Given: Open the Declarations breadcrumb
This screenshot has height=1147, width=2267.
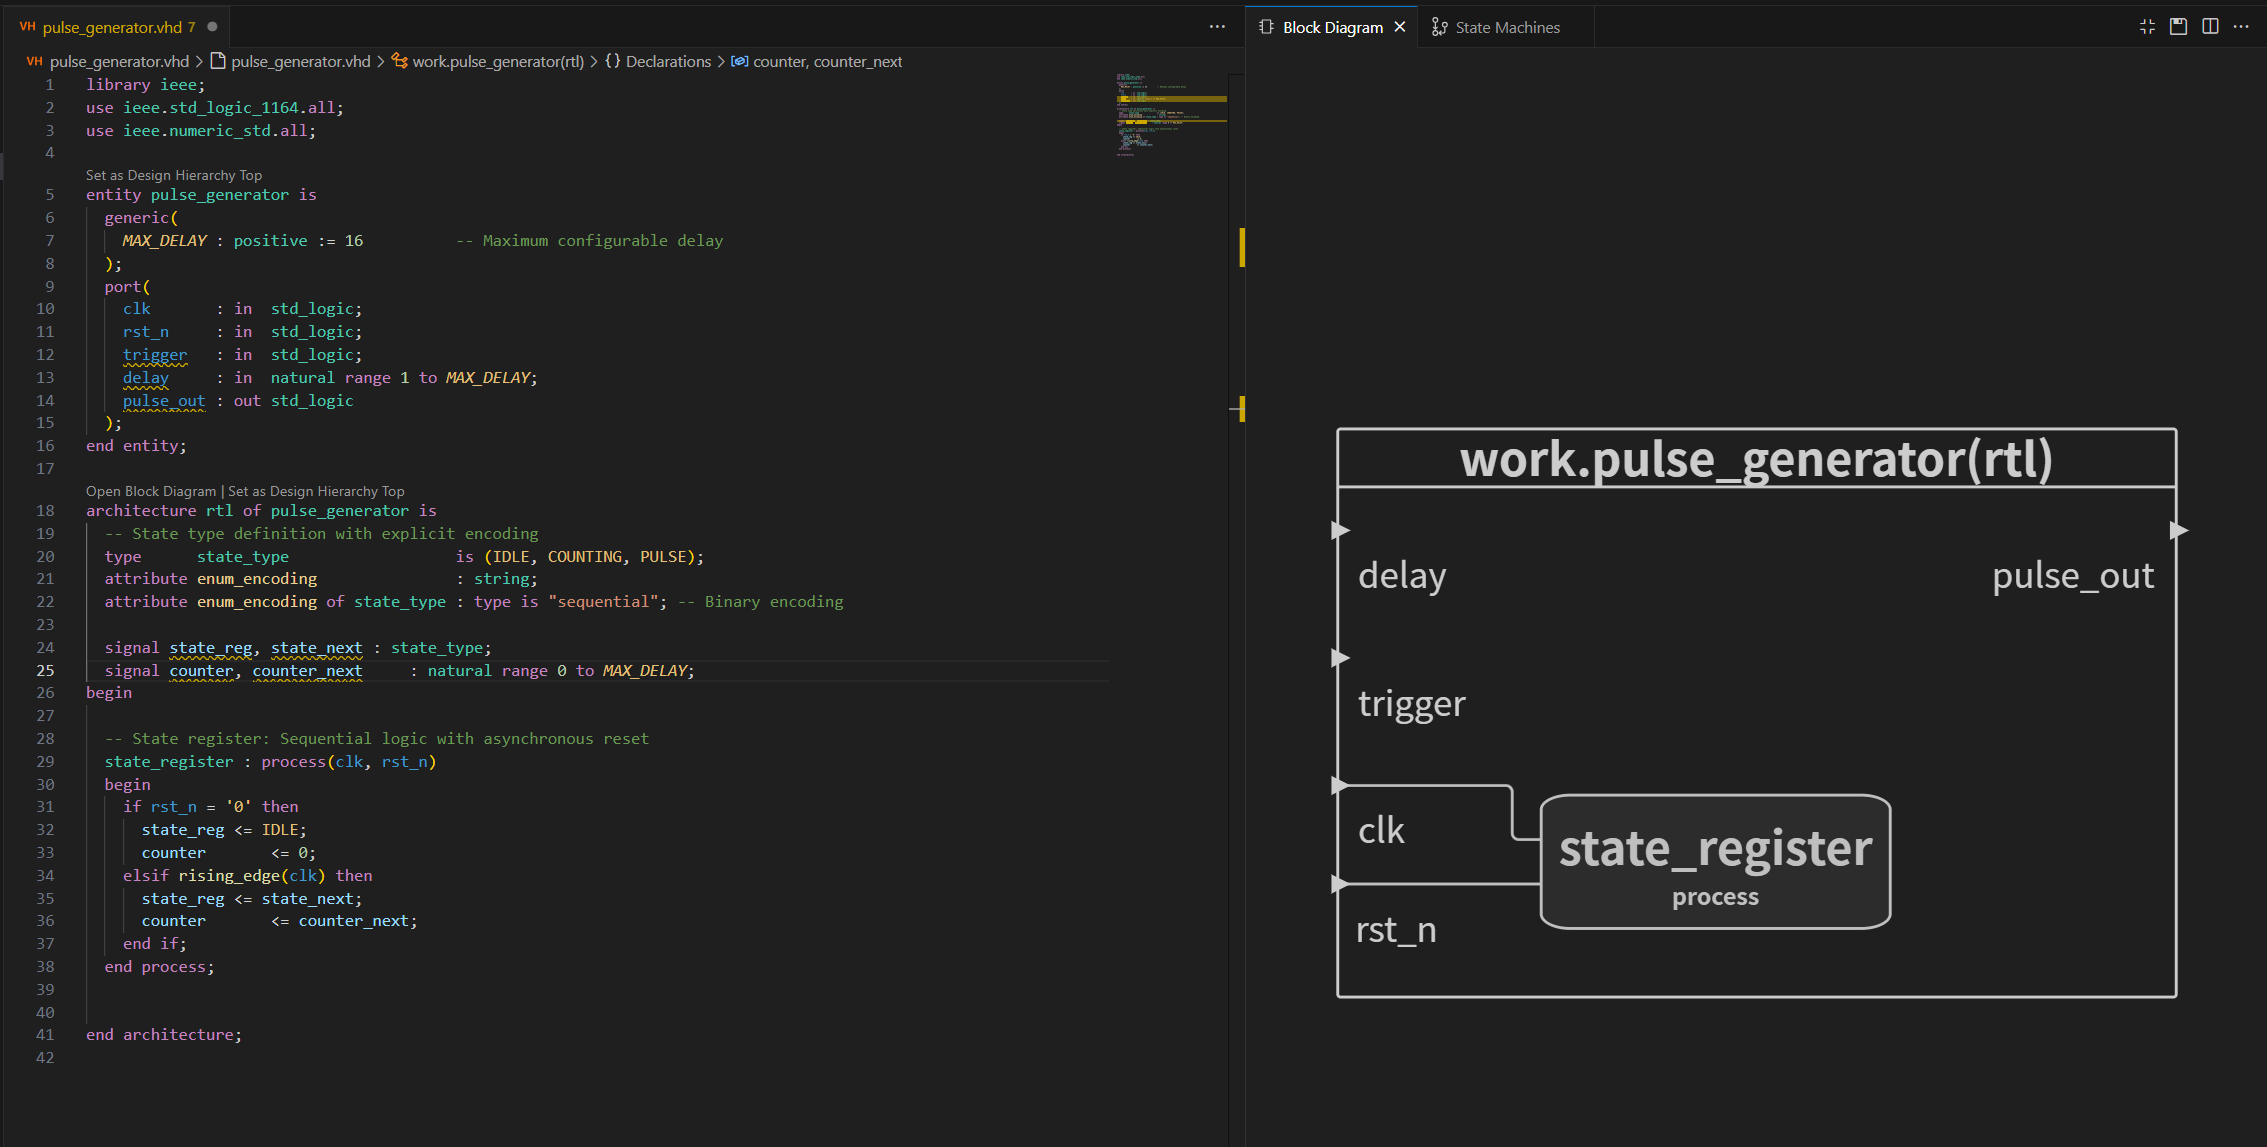Looking at the screenshot, I should click(x=668, y=61).
